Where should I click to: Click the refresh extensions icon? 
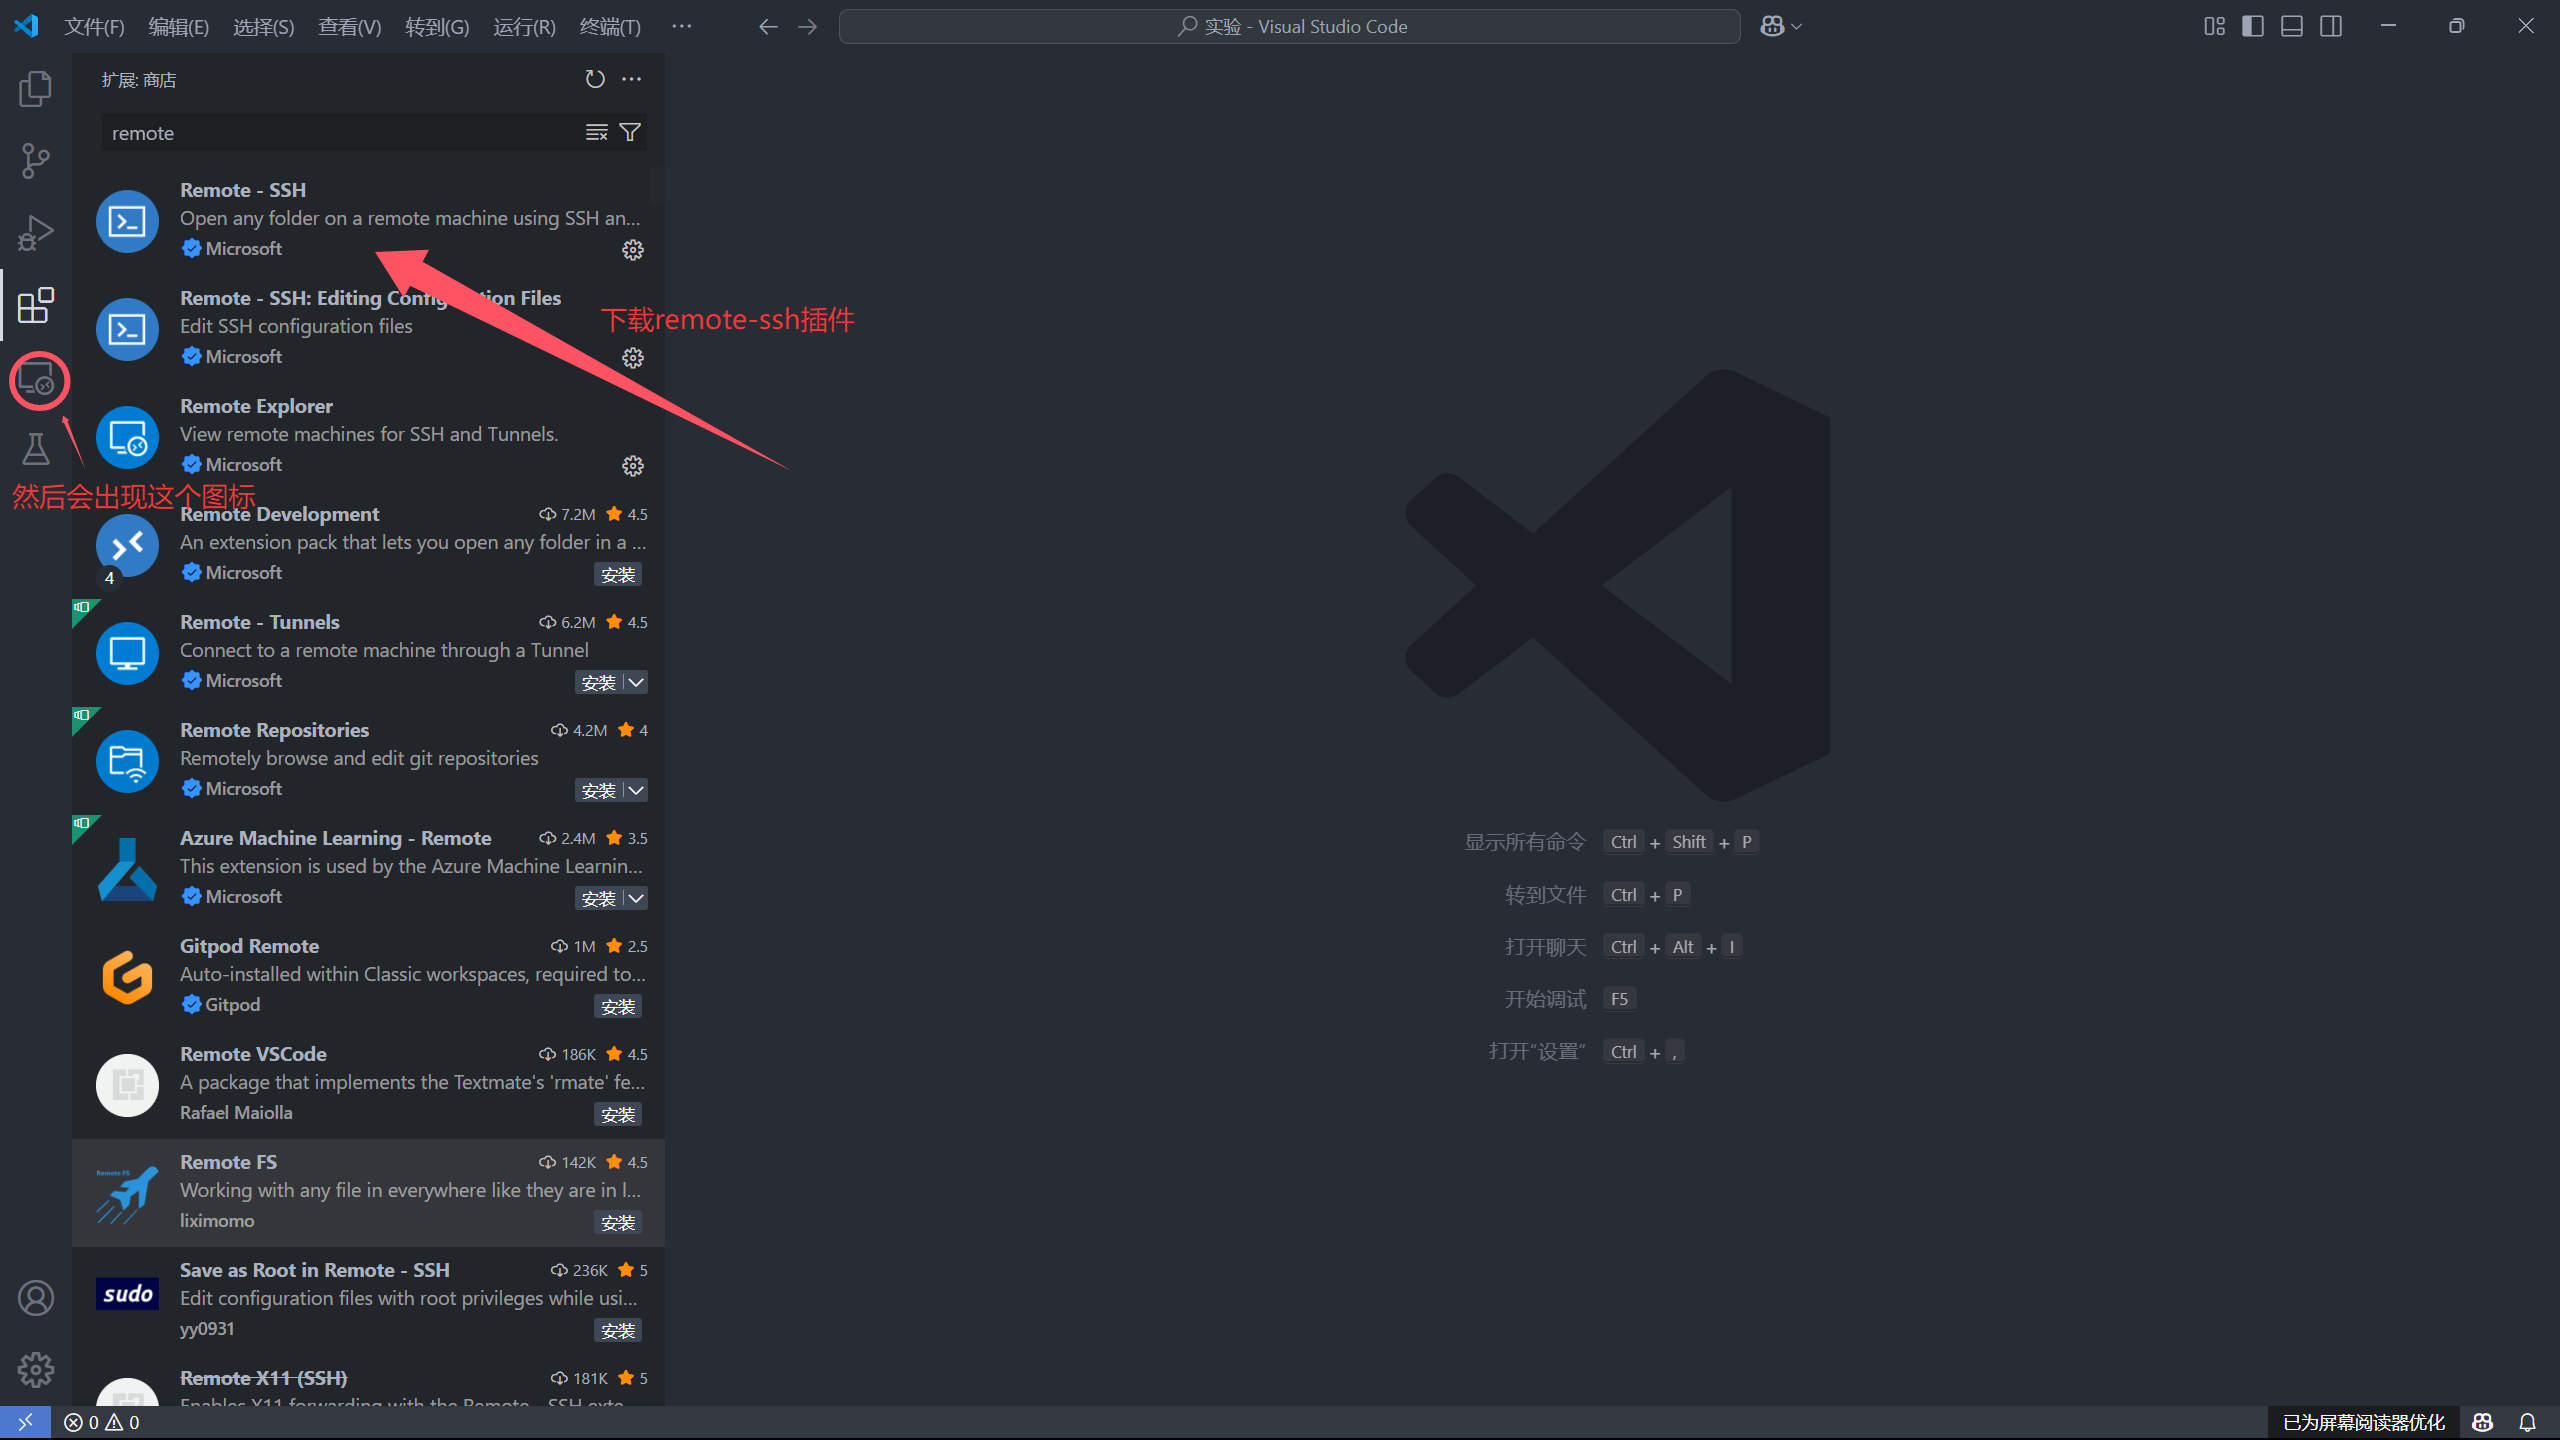pos(595,79)
